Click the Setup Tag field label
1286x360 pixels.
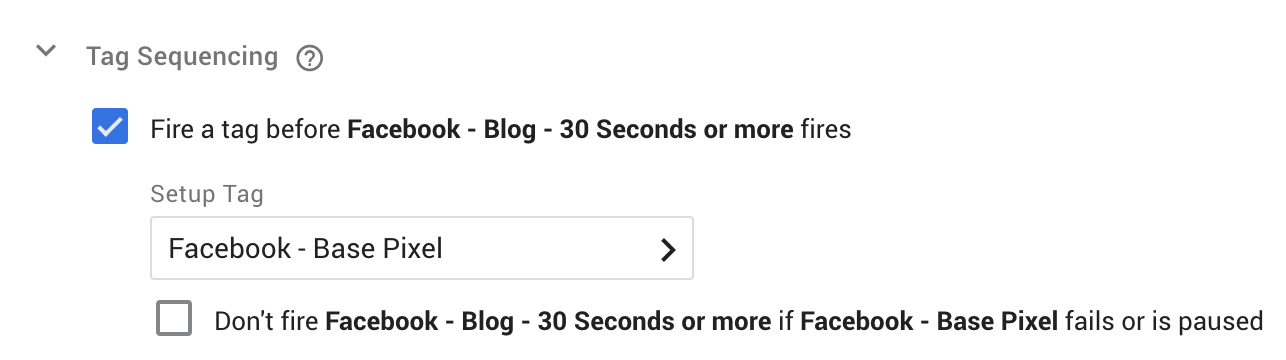click(207, 194)
